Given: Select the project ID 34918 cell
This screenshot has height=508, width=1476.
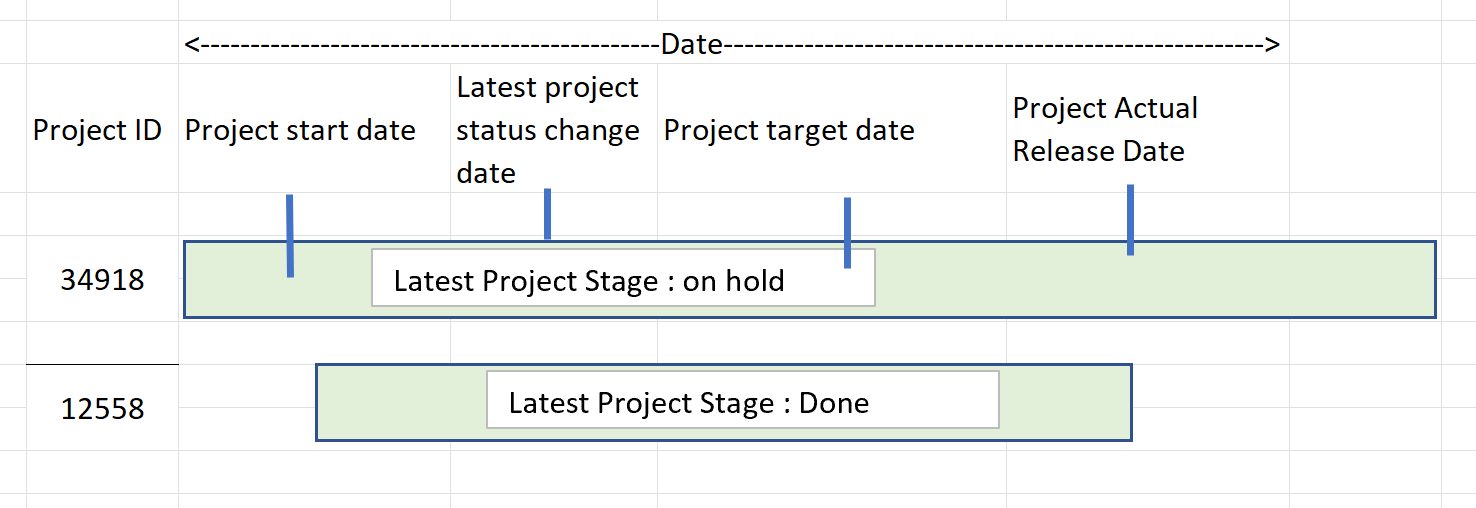Looking at the screenshot, I should click(x=102, y=280).
